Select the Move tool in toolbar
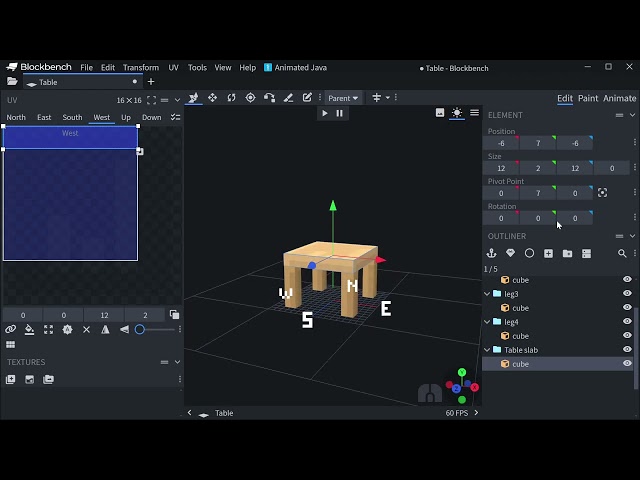Screen dimensions: 640x480 coord(193,98)
